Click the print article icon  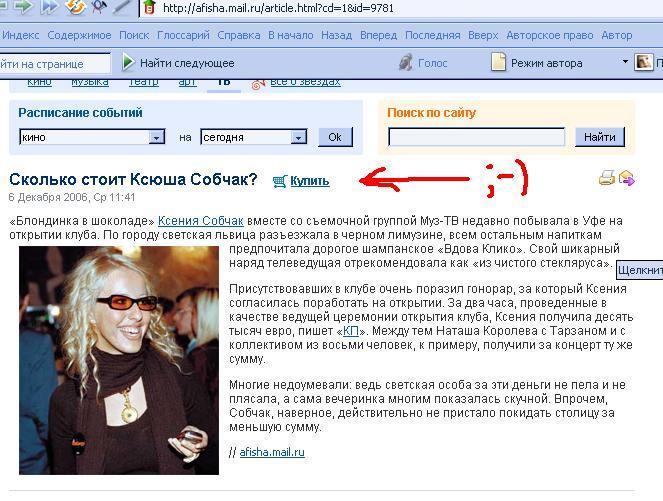(606, 178)
